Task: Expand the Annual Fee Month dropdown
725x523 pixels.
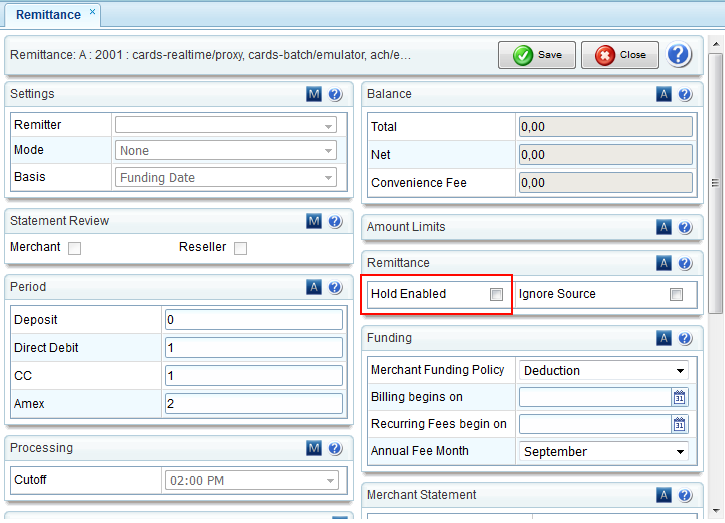Action: point(603,451)
